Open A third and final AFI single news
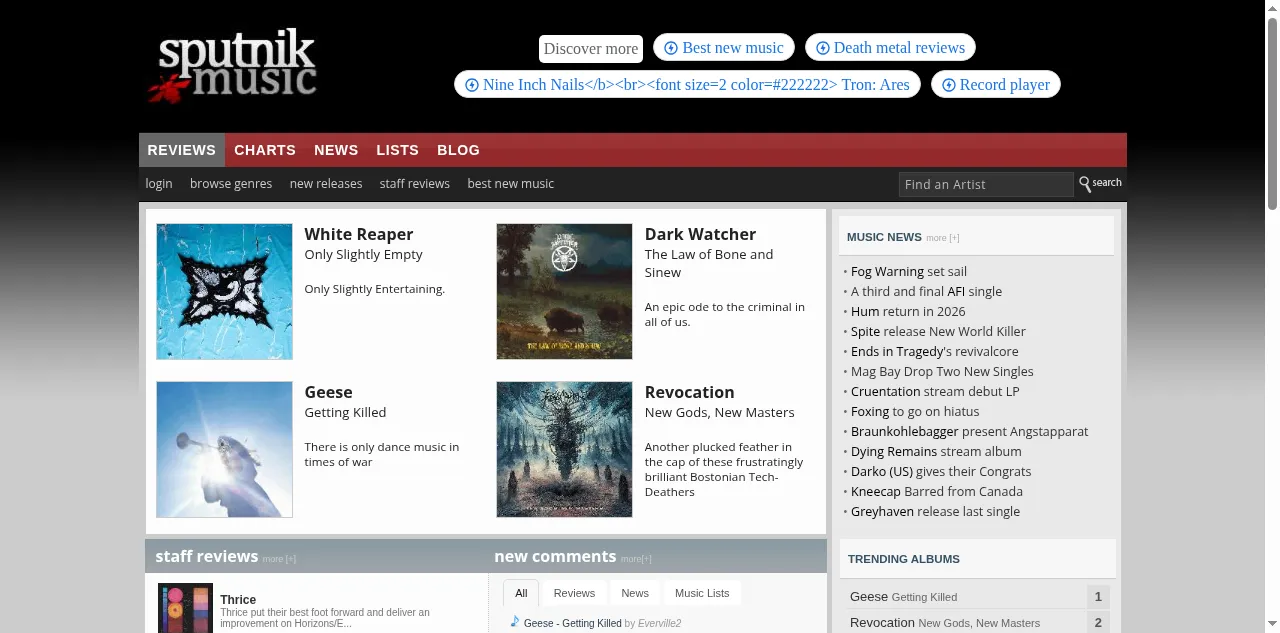1280x633 pixels. [x=926, y=291]
